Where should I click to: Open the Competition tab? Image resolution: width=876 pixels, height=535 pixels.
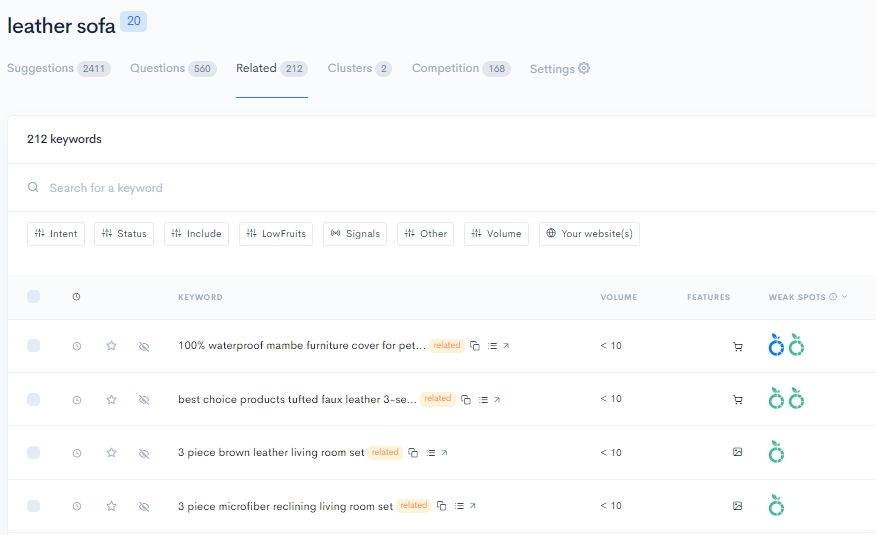click(461, 68)
